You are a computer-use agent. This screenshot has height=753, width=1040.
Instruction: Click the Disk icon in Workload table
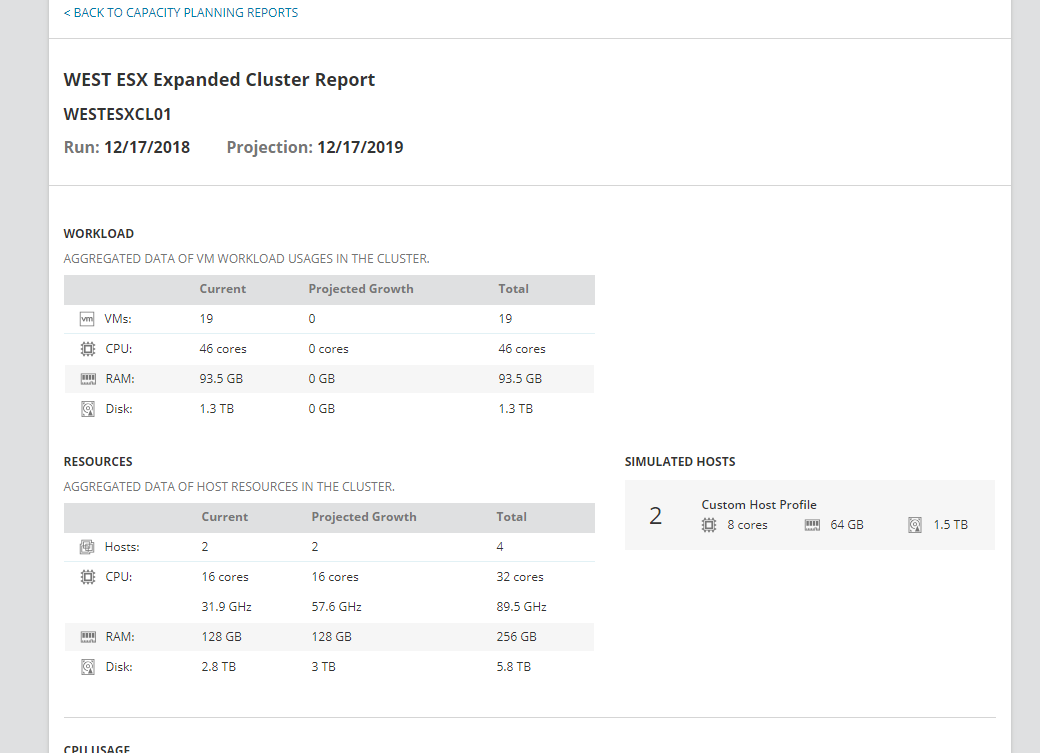click(88, 409)
